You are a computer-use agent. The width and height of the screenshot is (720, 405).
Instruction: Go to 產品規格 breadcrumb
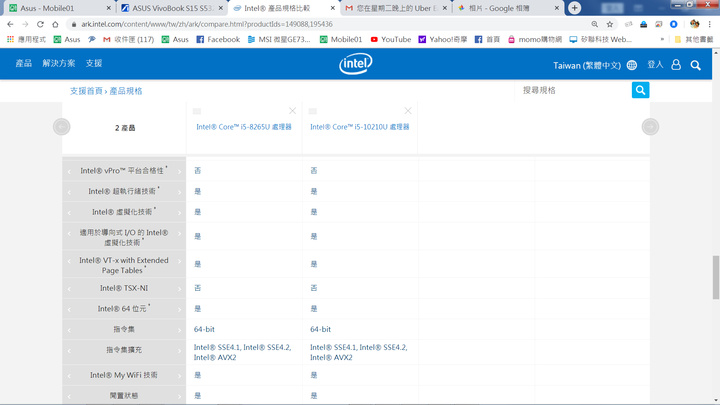126,91
